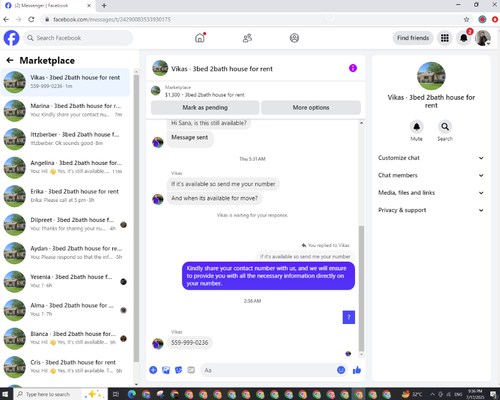Open the Facebook Home icon
Viewport: 500px width, 400px height.
click(200, 38)
